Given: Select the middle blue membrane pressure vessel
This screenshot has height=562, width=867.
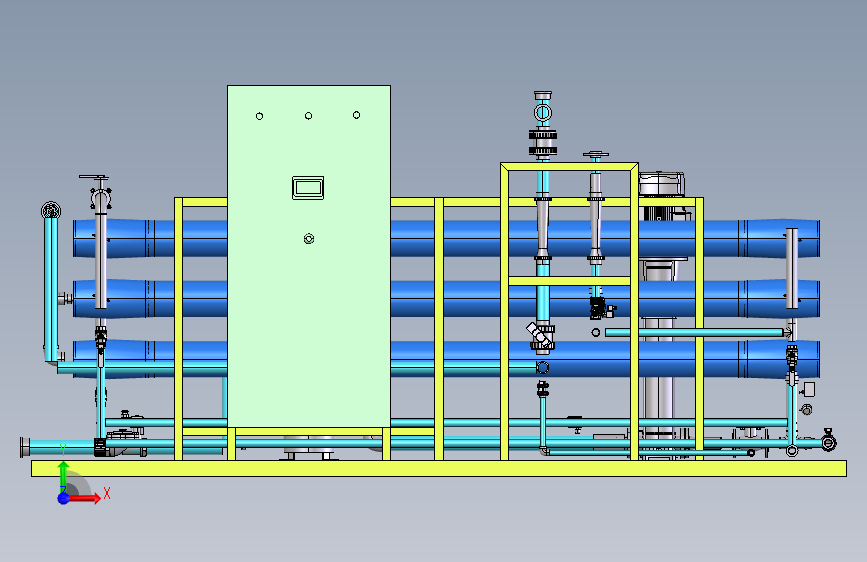Looking at the screenshot, I should point(446,299).
